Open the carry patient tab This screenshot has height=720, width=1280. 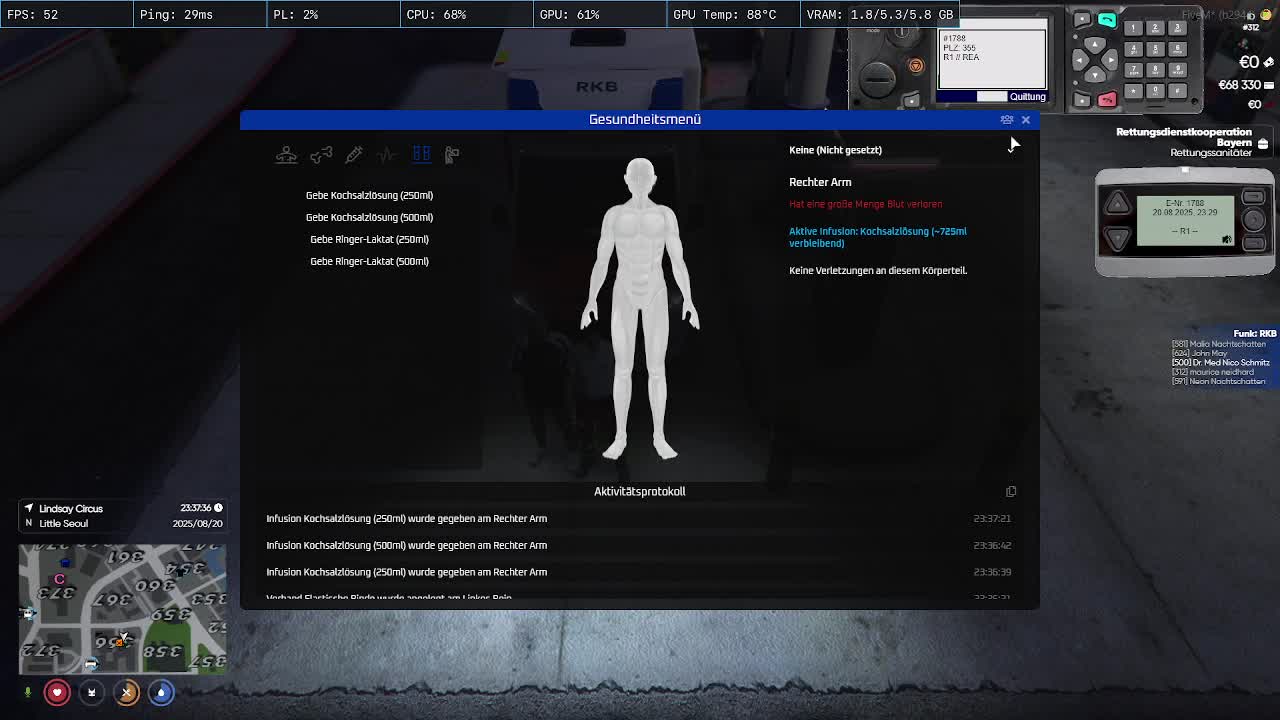(452, 154)
